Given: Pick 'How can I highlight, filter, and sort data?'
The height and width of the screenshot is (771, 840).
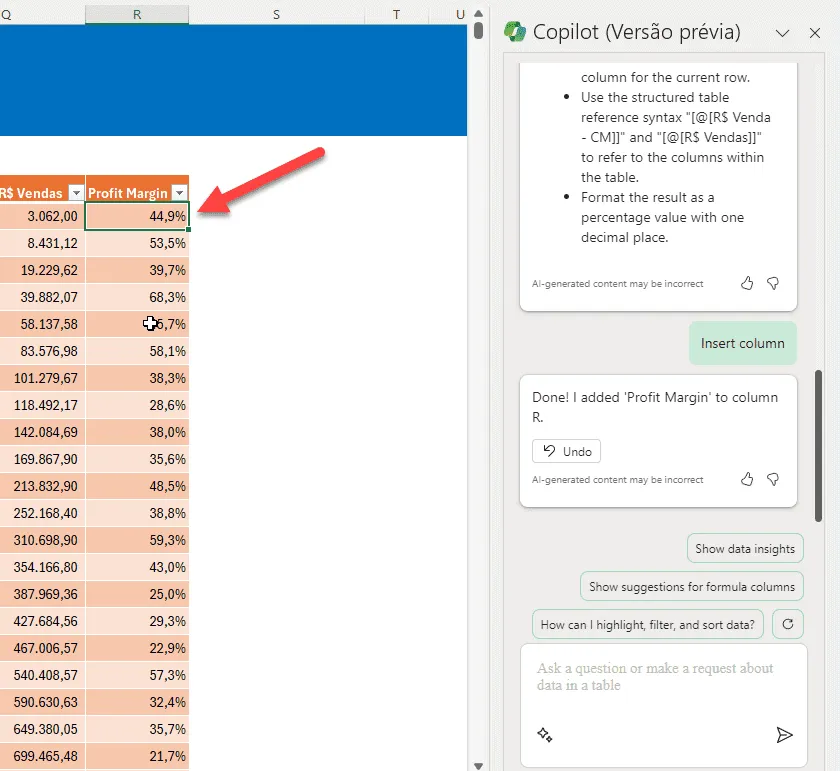Looking at the screenshot, I should (x=647, y=624).
